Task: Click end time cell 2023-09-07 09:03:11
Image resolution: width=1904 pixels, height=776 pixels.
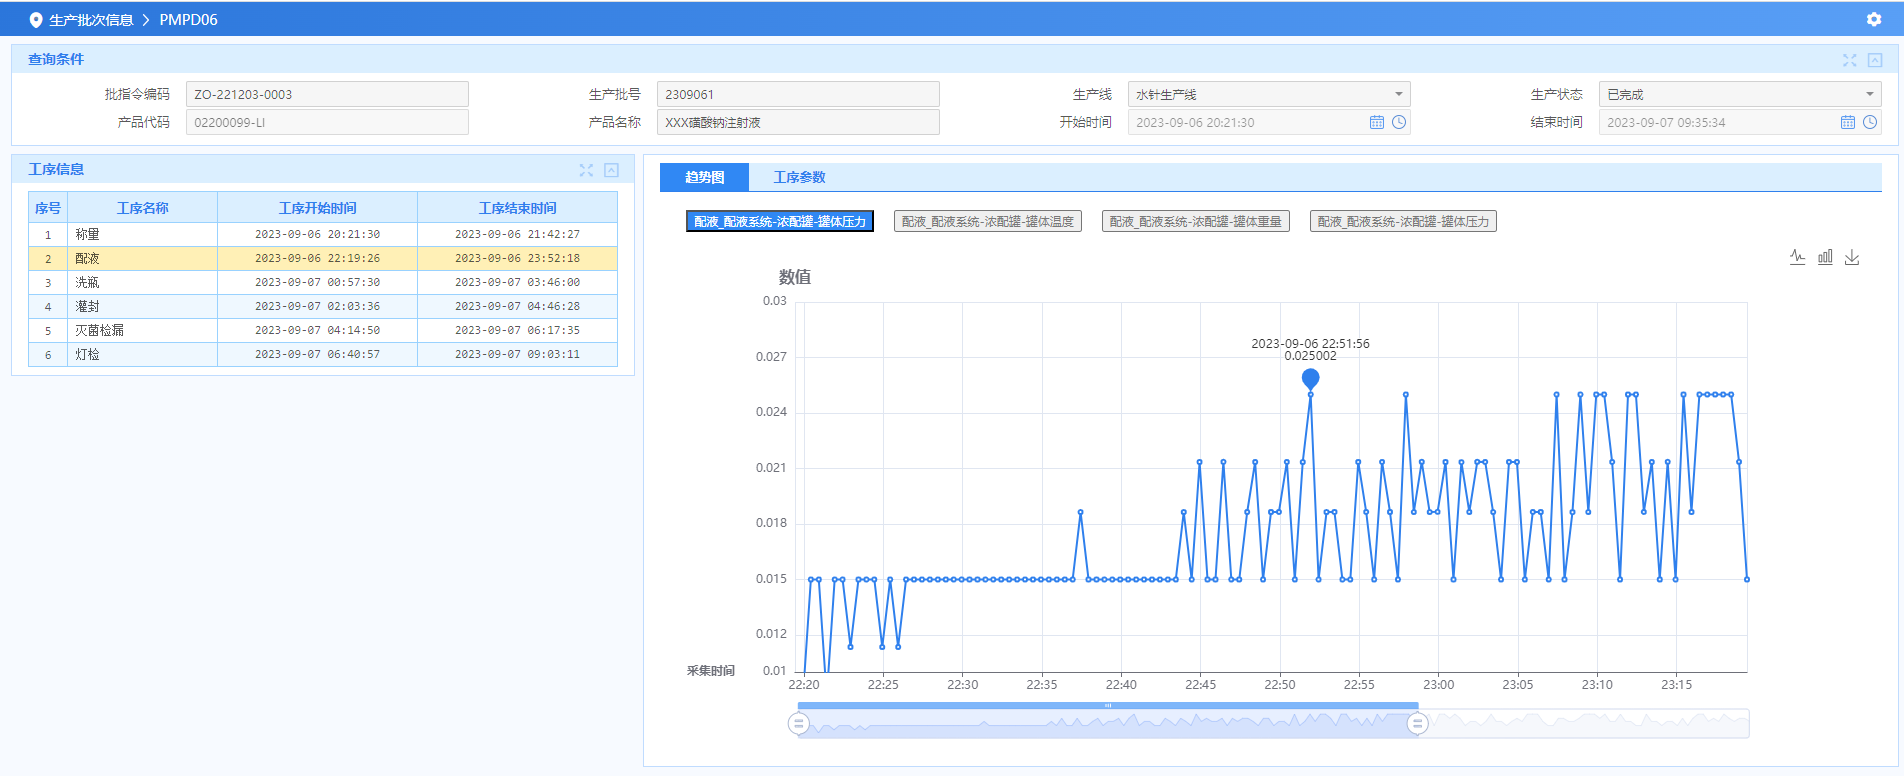Action: (x=517, y=354)
